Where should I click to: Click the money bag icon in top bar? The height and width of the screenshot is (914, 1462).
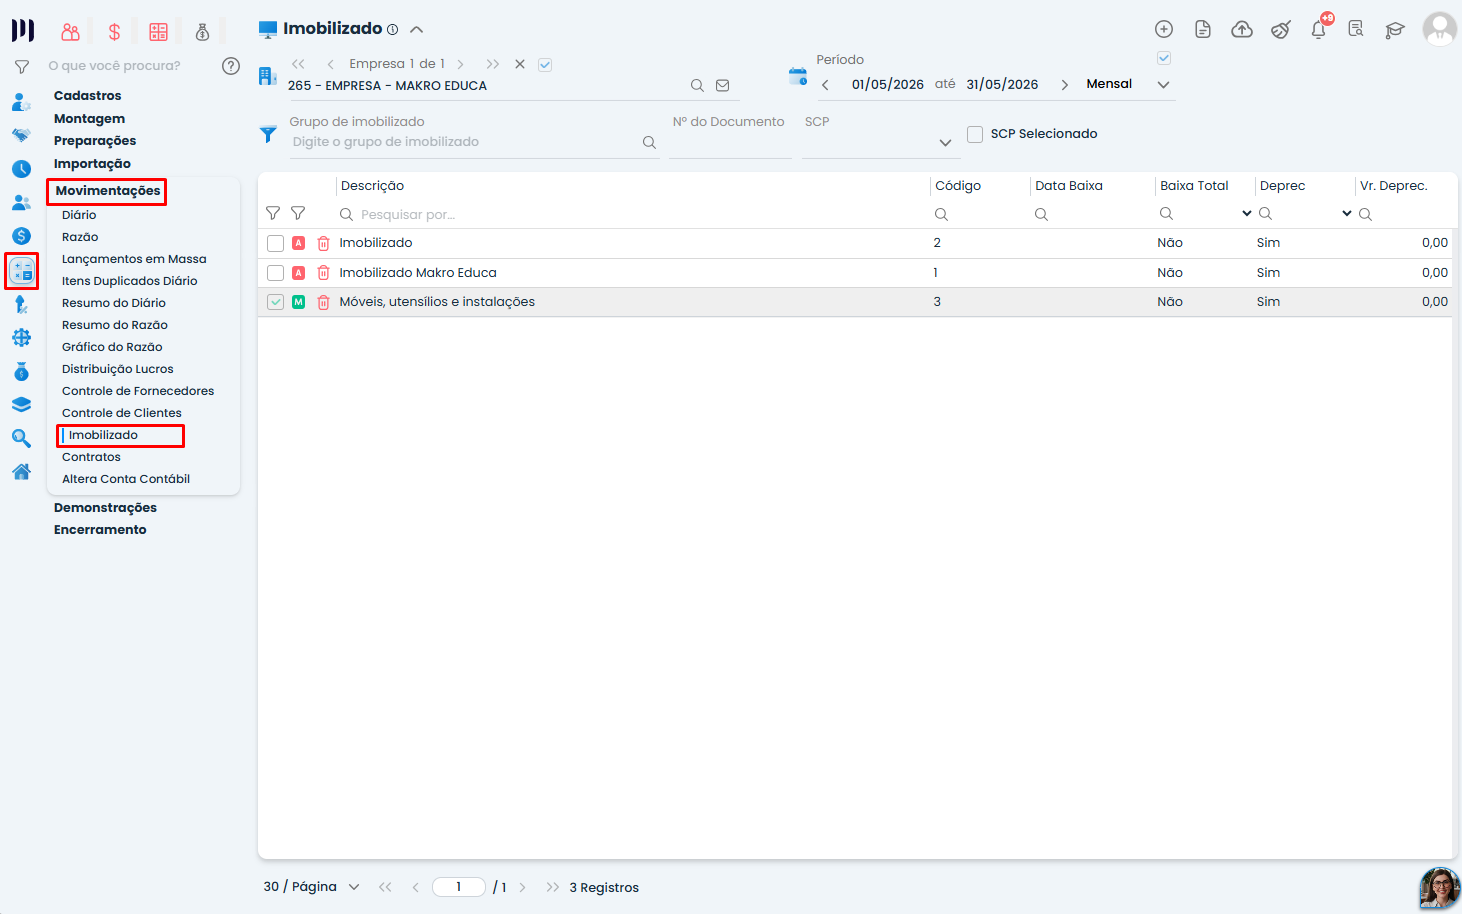(x=202, y=32)
